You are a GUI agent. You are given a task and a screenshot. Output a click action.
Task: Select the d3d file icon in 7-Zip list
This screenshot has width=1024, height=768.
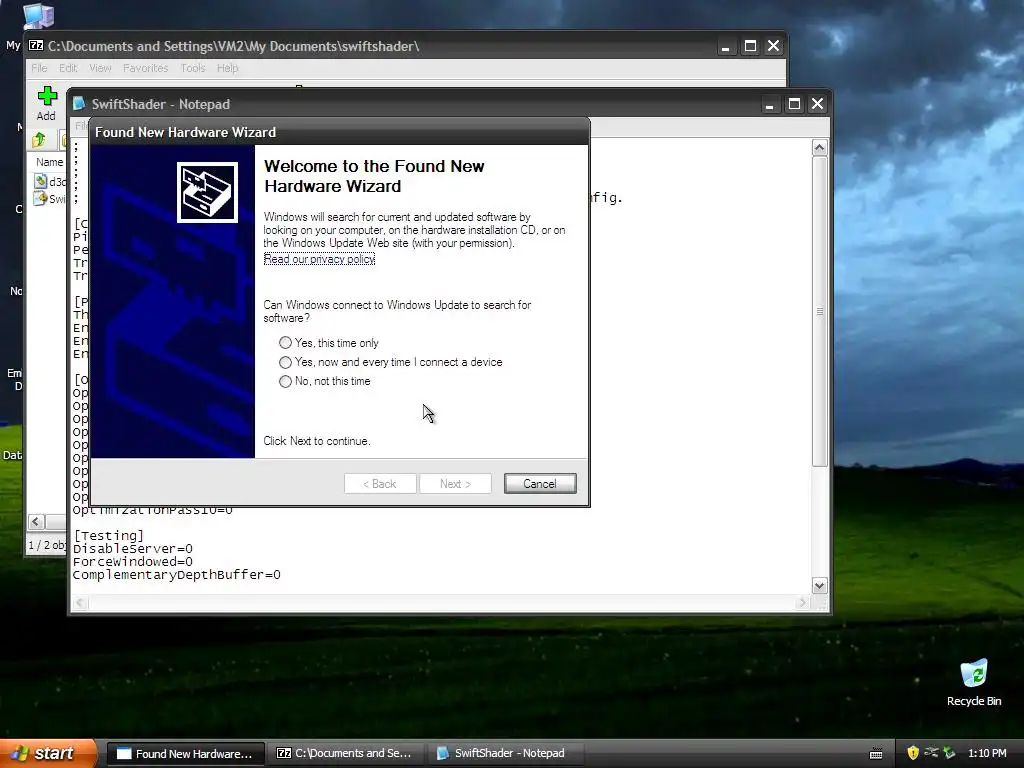click(x=40, y=182)
